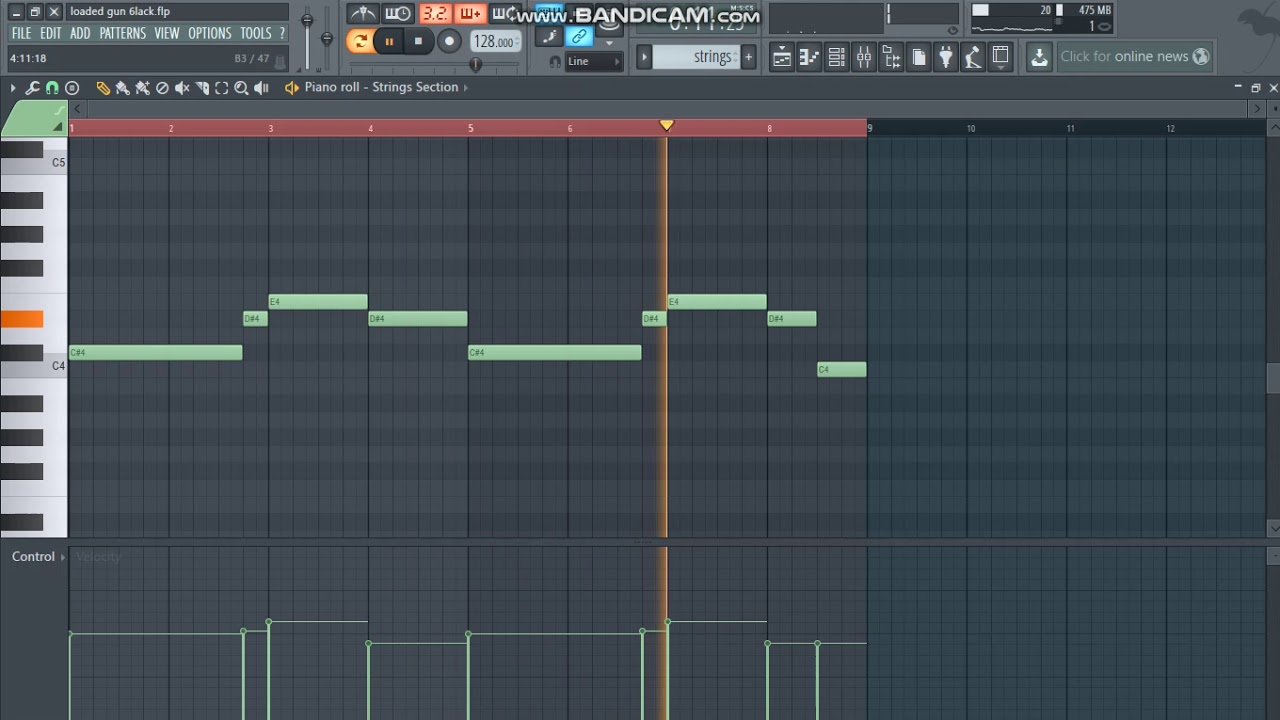Open the tempo tapper icon
This screenshot has height=720, width=1280.
(972, 57)
